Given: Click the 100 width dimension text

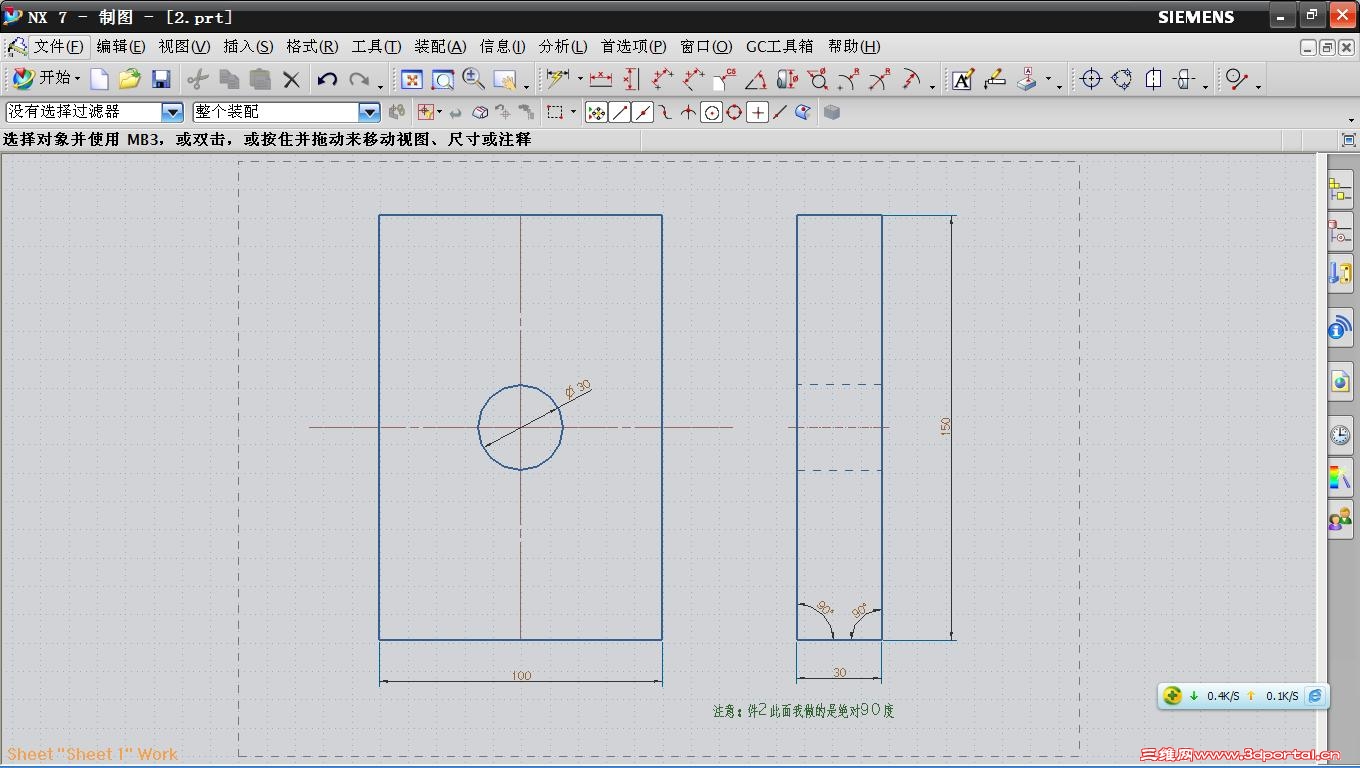Looking at the screenshot, I should (521, 676).
